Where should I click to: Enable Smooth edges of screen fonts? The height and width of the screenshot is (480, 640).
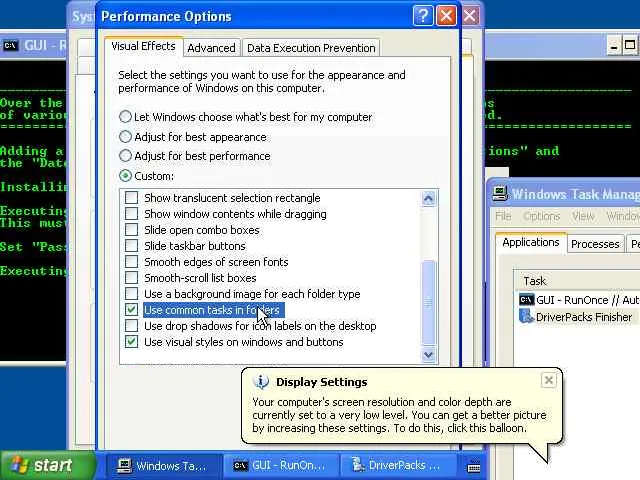pos(131,262)
